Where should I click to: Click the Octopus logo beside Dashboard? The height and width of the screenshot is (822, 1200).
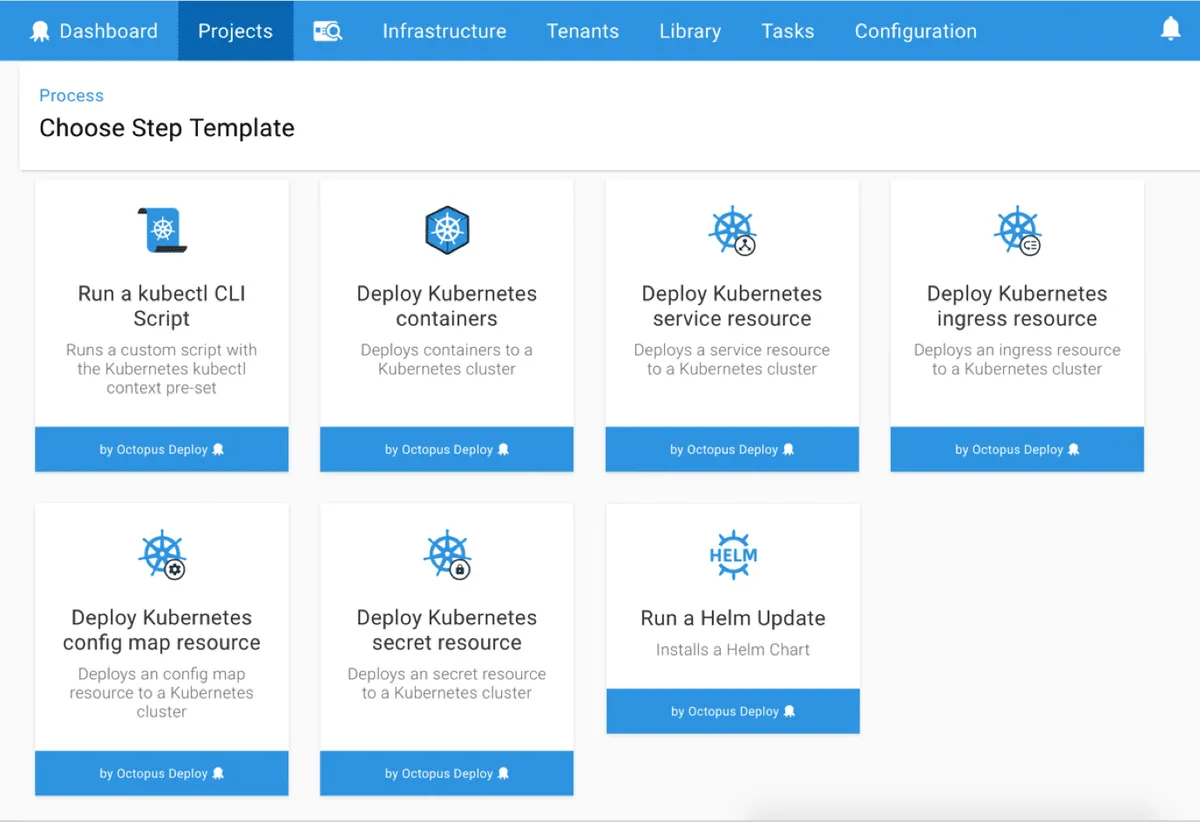[39, 31]
